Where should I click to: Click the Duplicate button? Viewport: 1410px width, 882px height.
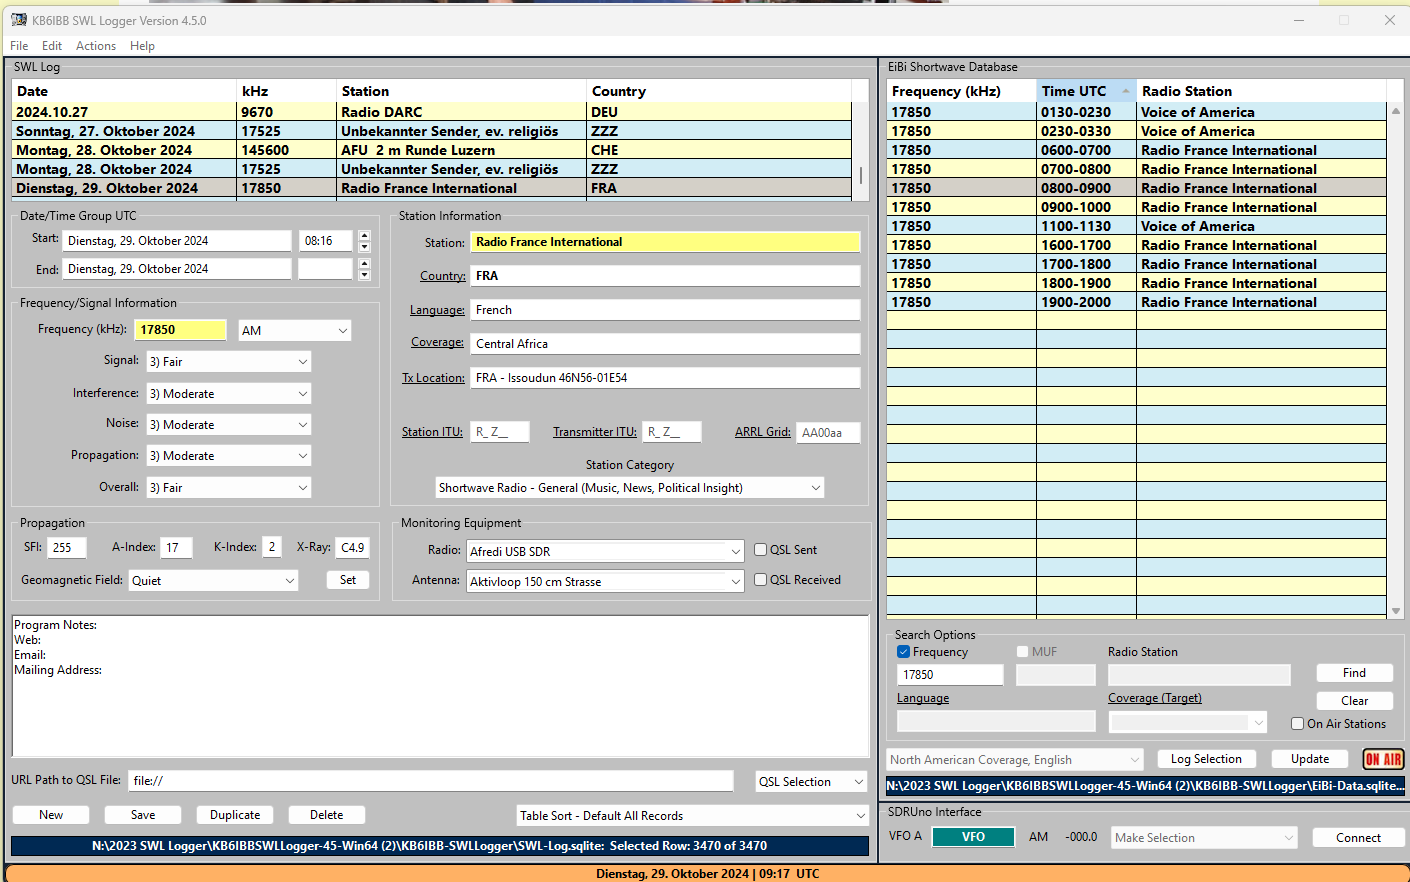235,815
